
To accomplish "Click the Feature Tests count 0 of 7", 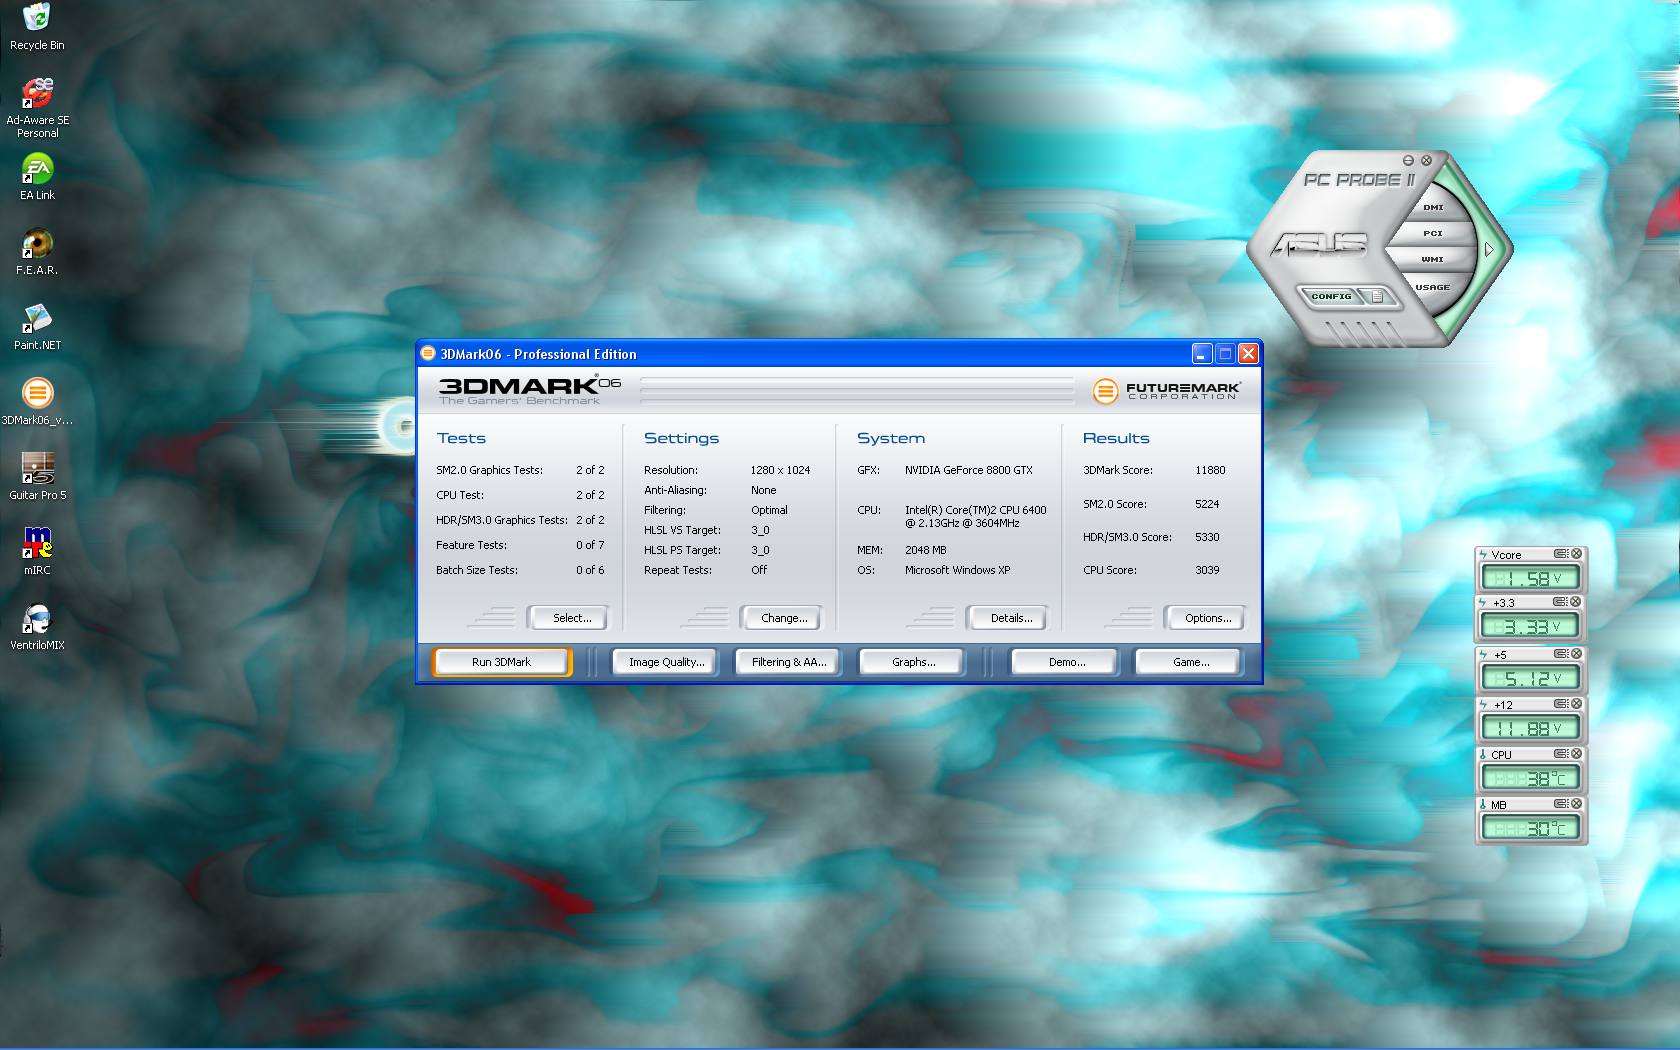I will coord(590,545).
